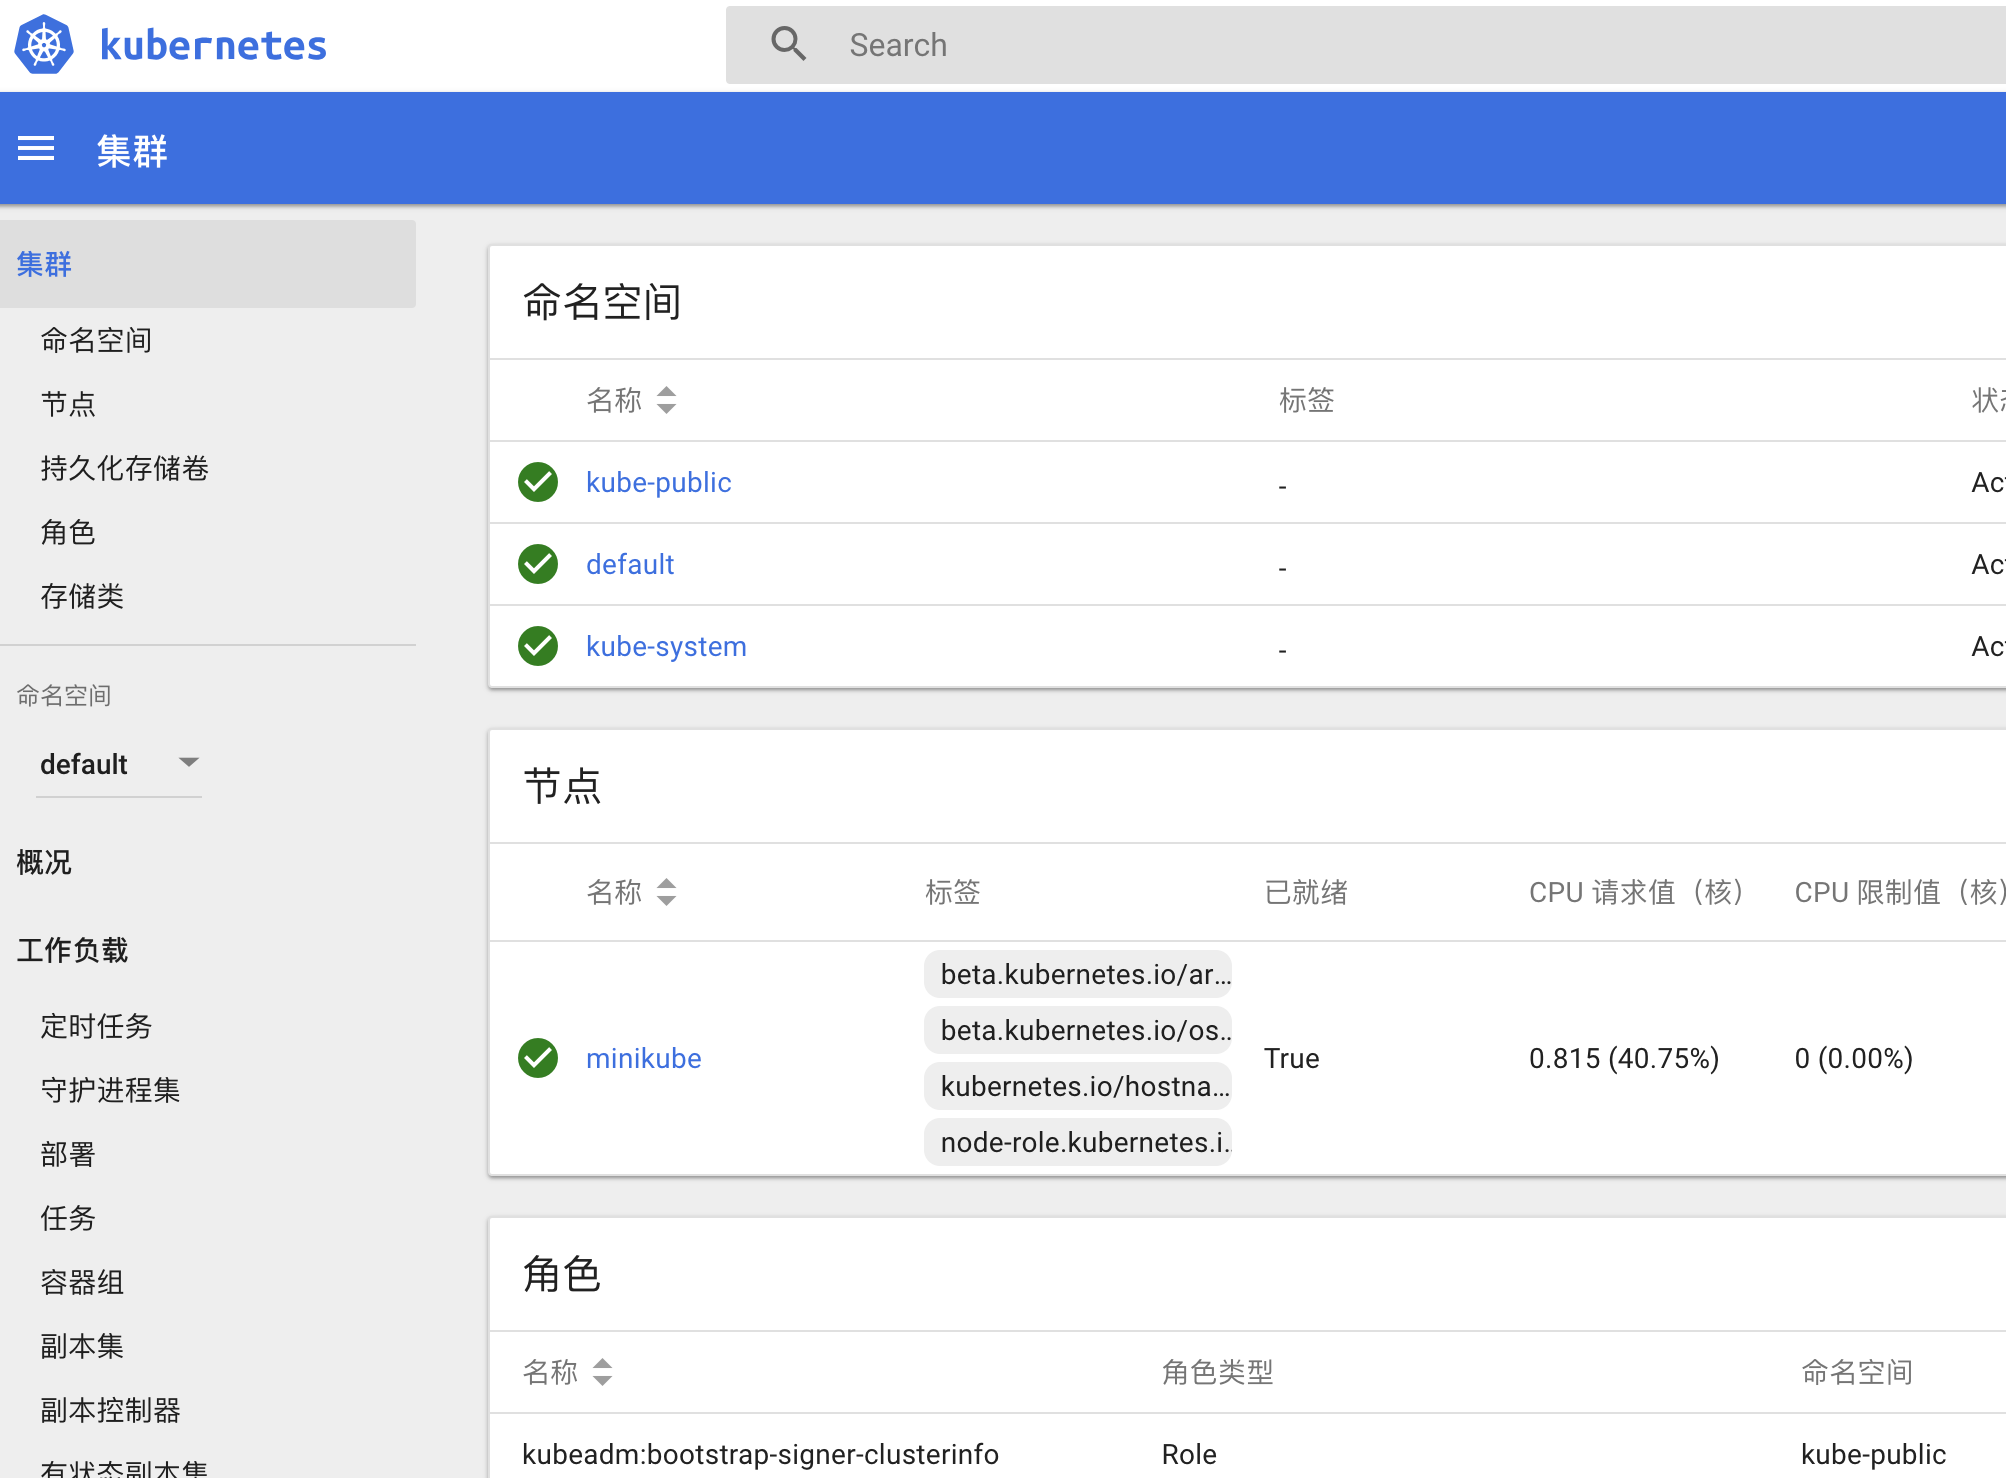Click the 集群 title in blue toolbar
Screen dimensions: 2006x1478
point(132,151)
